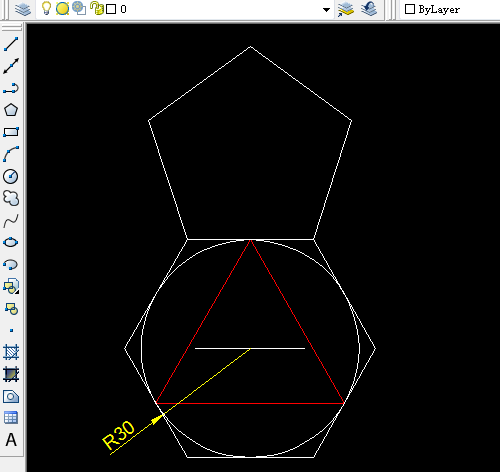Select the Circle tool
This screenshot has width=500, height=472.
(11, 176)
